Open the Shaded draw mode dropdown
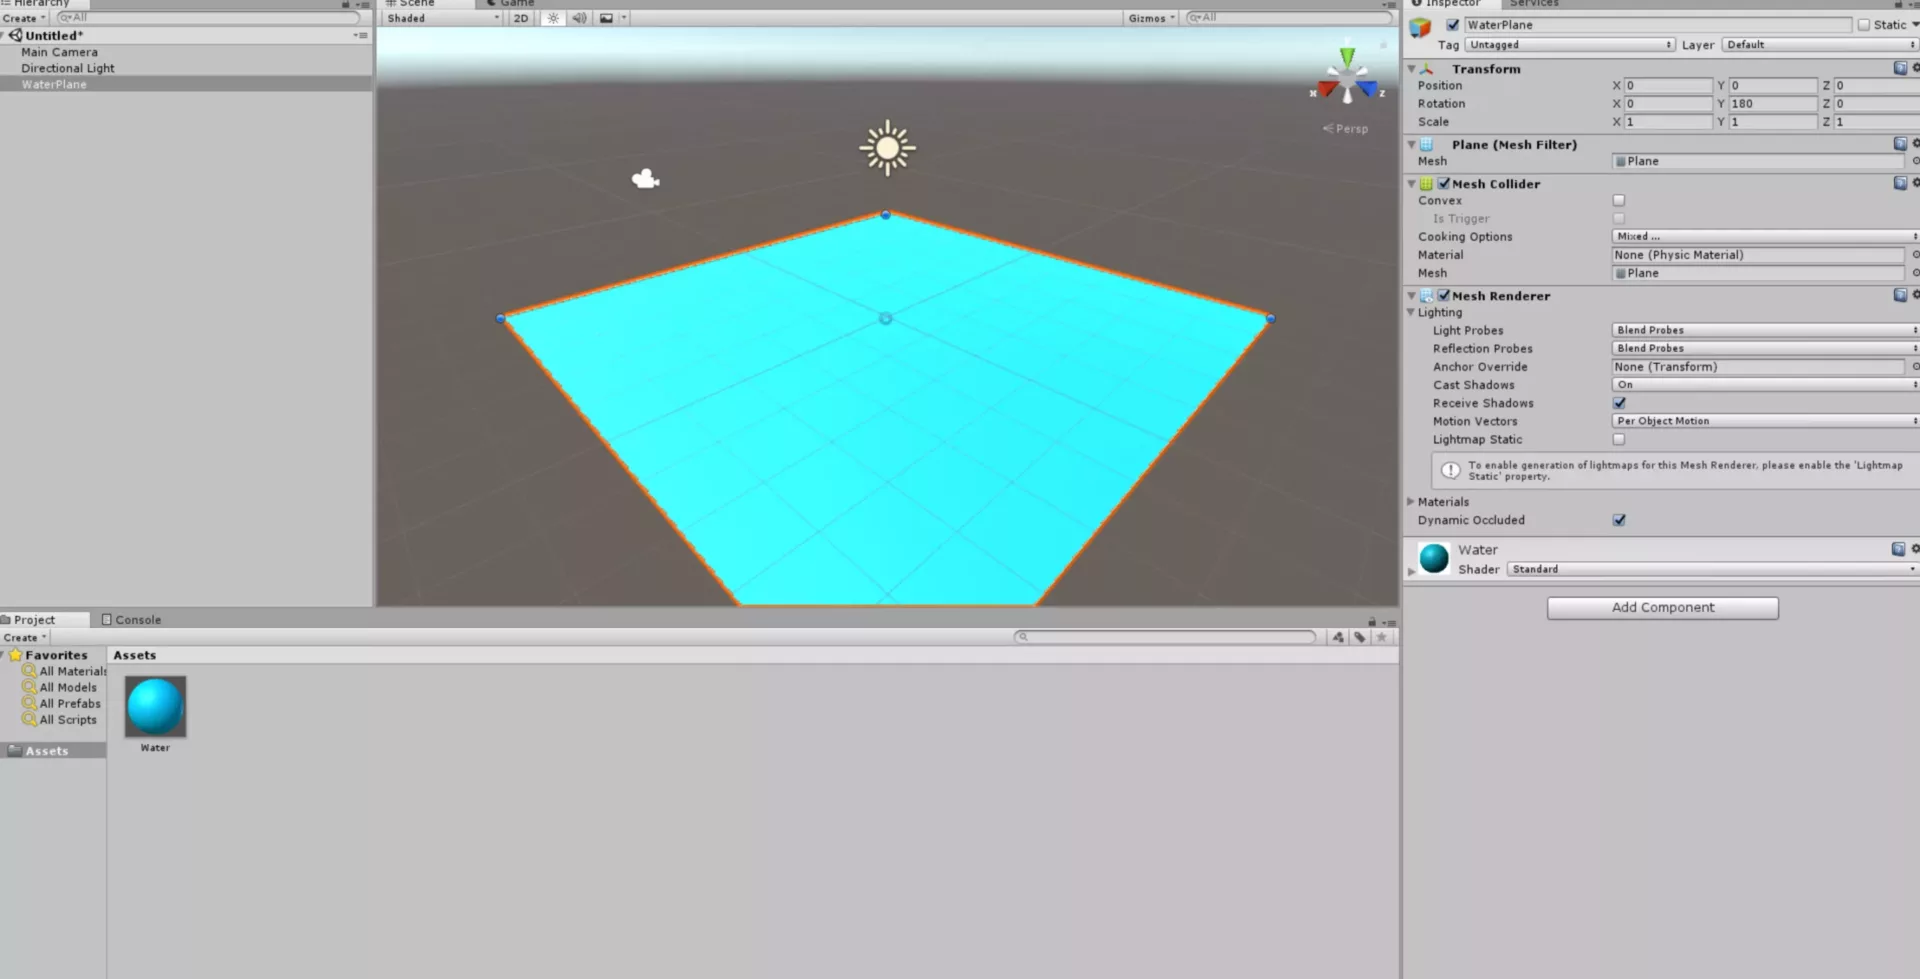 440,18
